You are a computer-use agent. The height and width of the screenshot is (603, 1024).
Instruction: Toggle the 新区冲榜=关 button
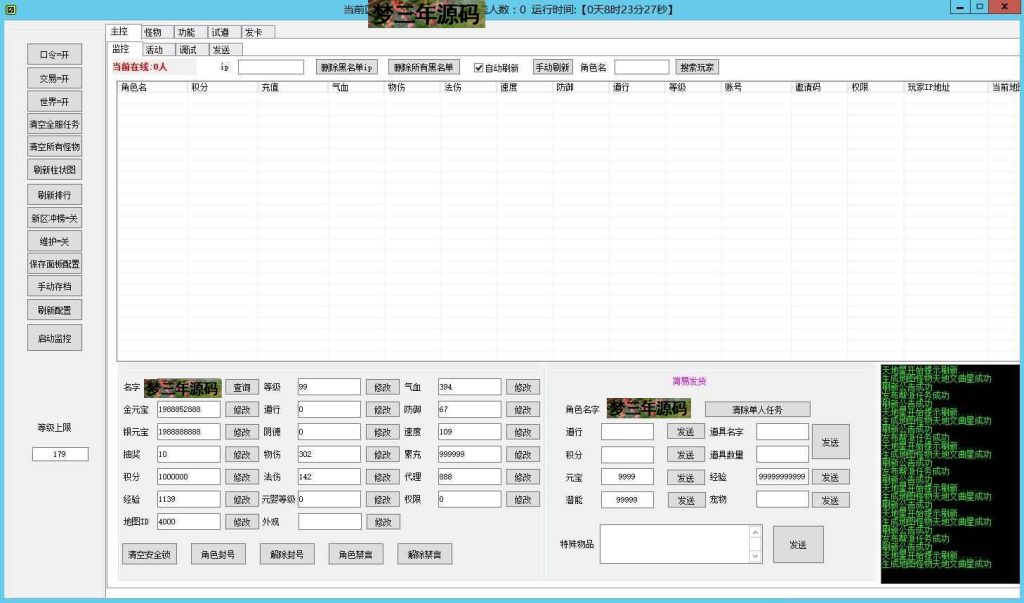click(54, 218)
